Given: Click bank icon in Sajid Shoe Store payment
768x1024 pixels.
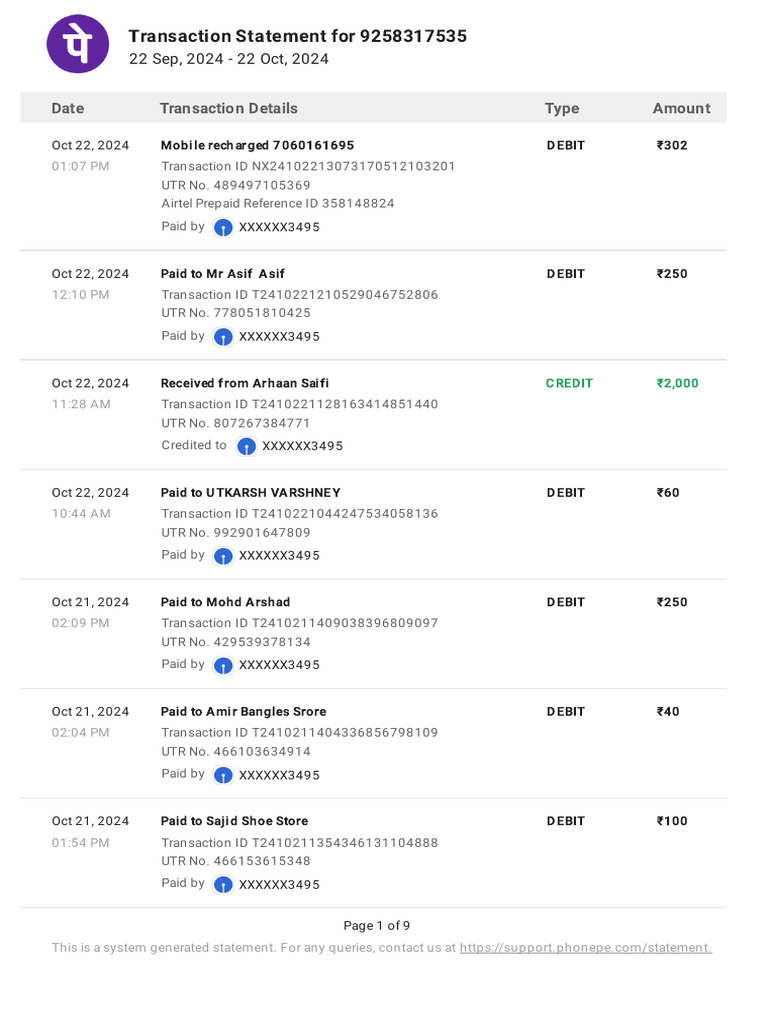Looking at the screenshot, I should [223, 885].
